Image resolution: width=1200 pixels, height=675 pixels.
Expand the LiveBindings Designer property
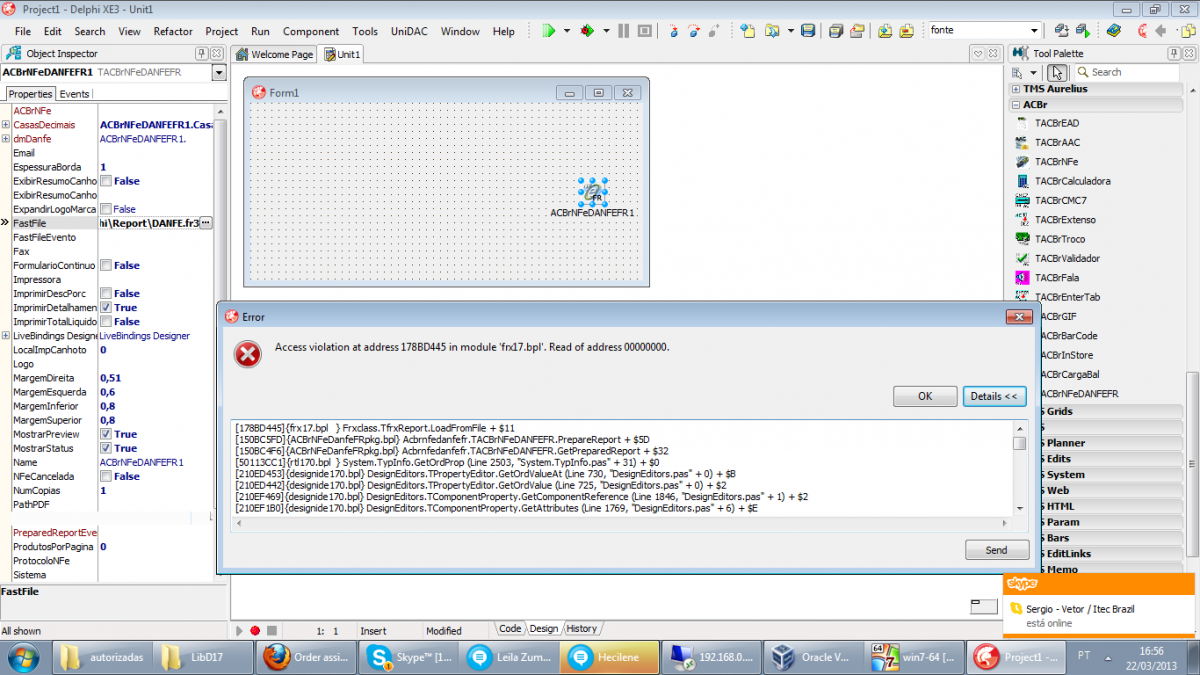(x=6, y=336)
